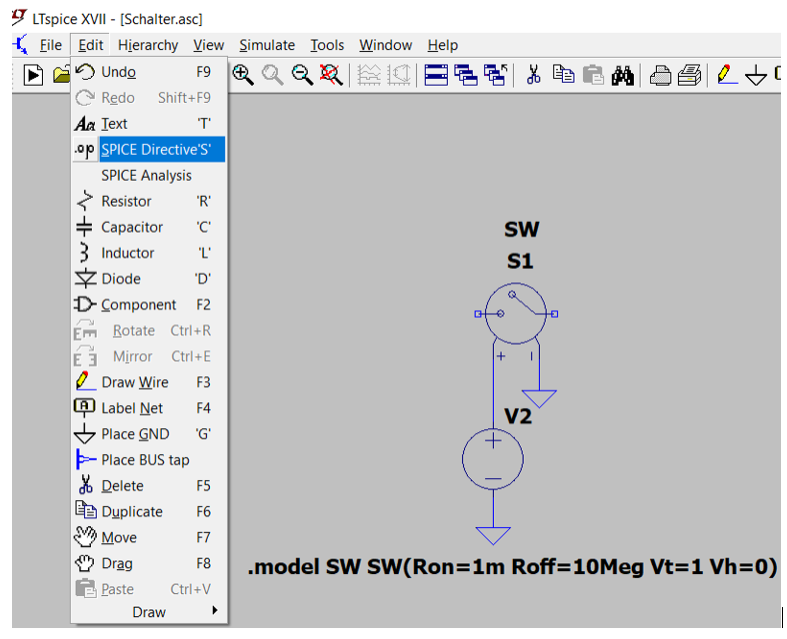
Task: Expand the Draw submenu arrow
Action: (x=215, y=610)
